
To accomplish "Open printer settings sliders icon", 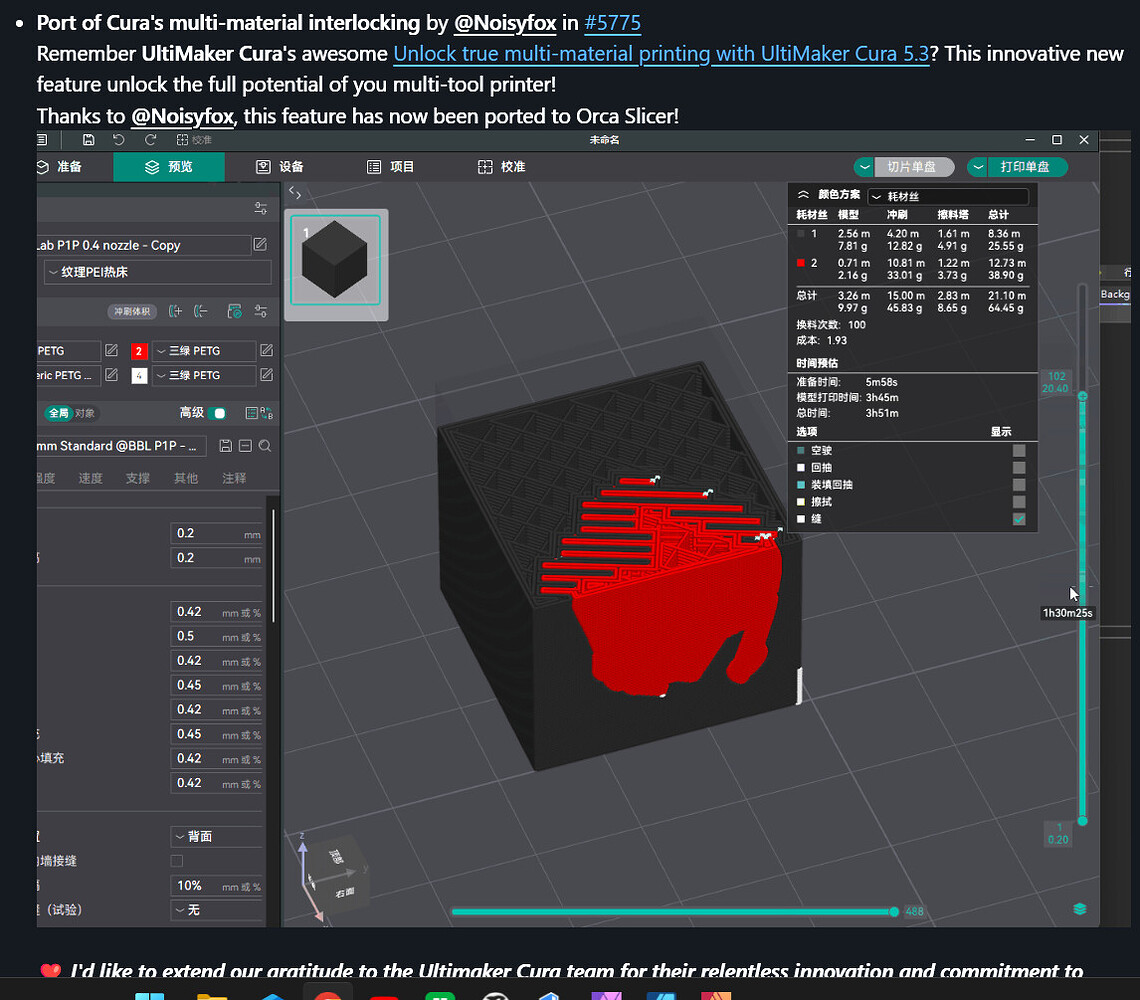I will click(x=260, y=209).
